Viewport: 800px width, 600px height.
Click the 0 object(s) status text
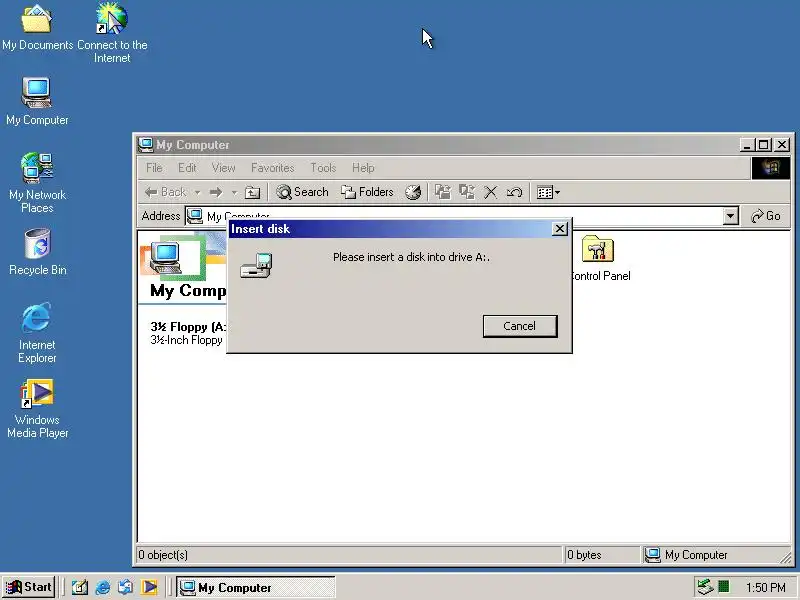[163, 555]
